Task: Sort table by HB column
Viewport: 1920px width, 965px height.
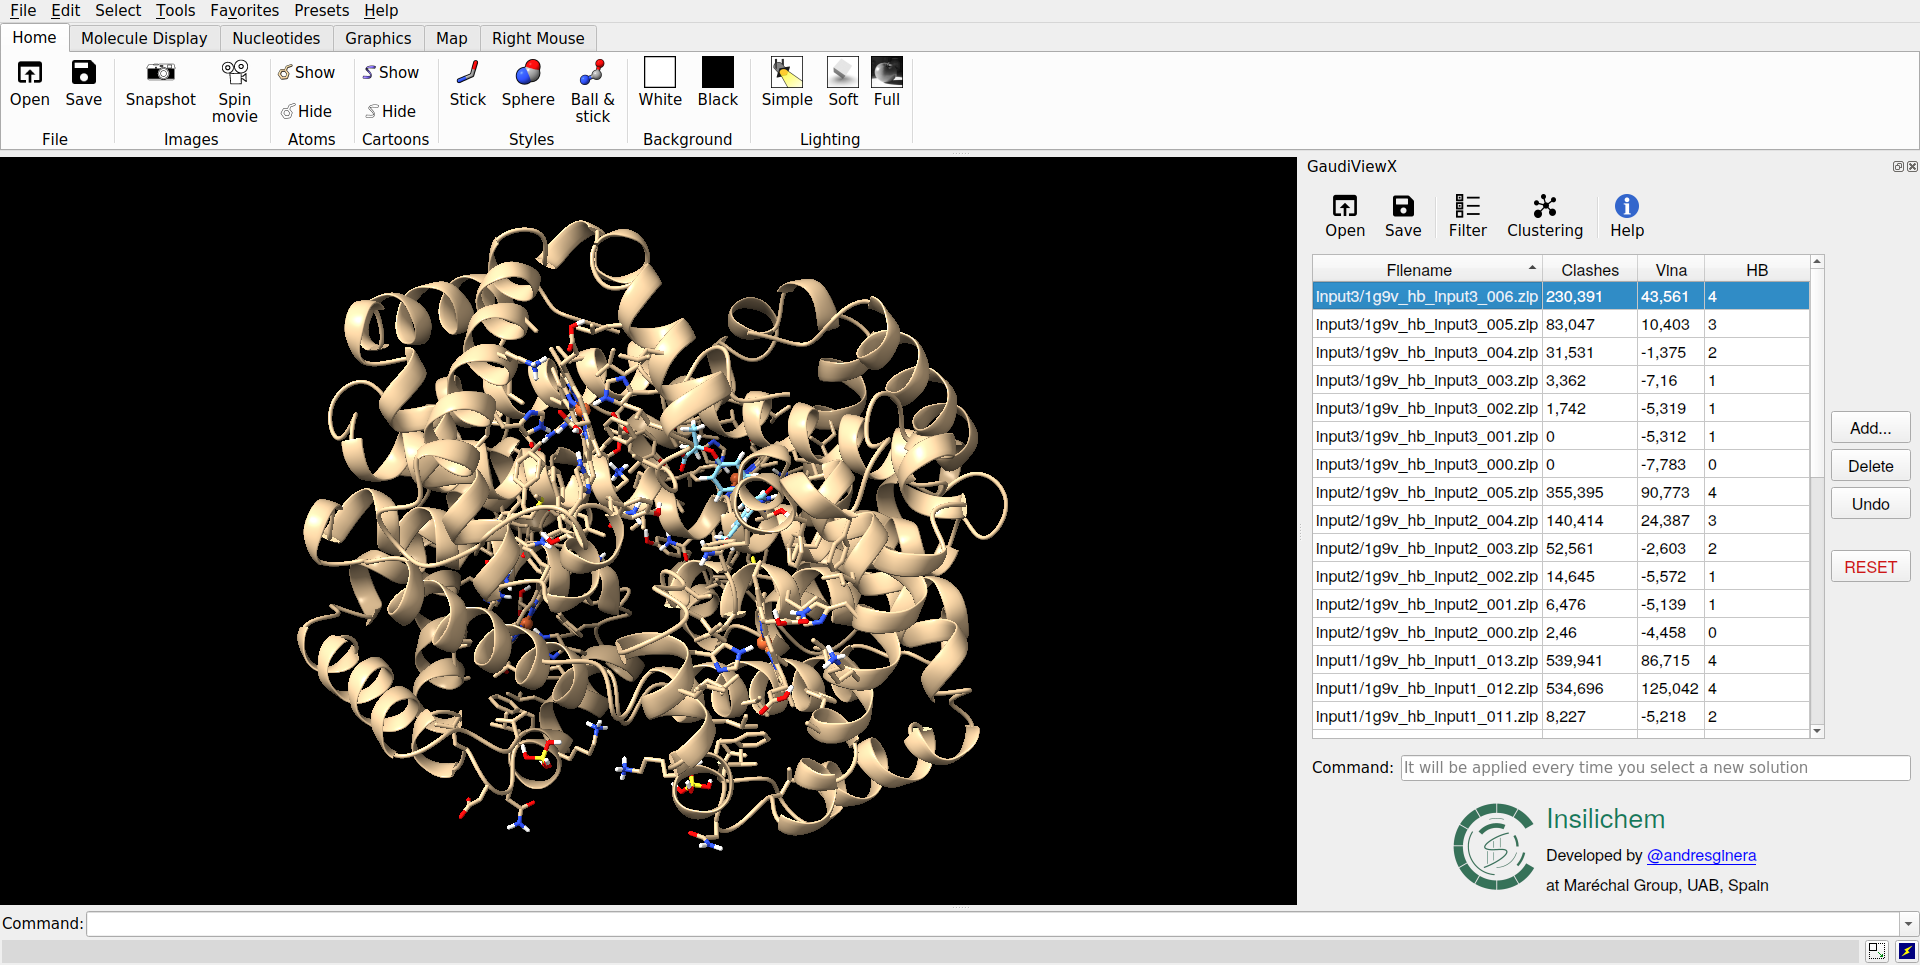Action: 1757,270
